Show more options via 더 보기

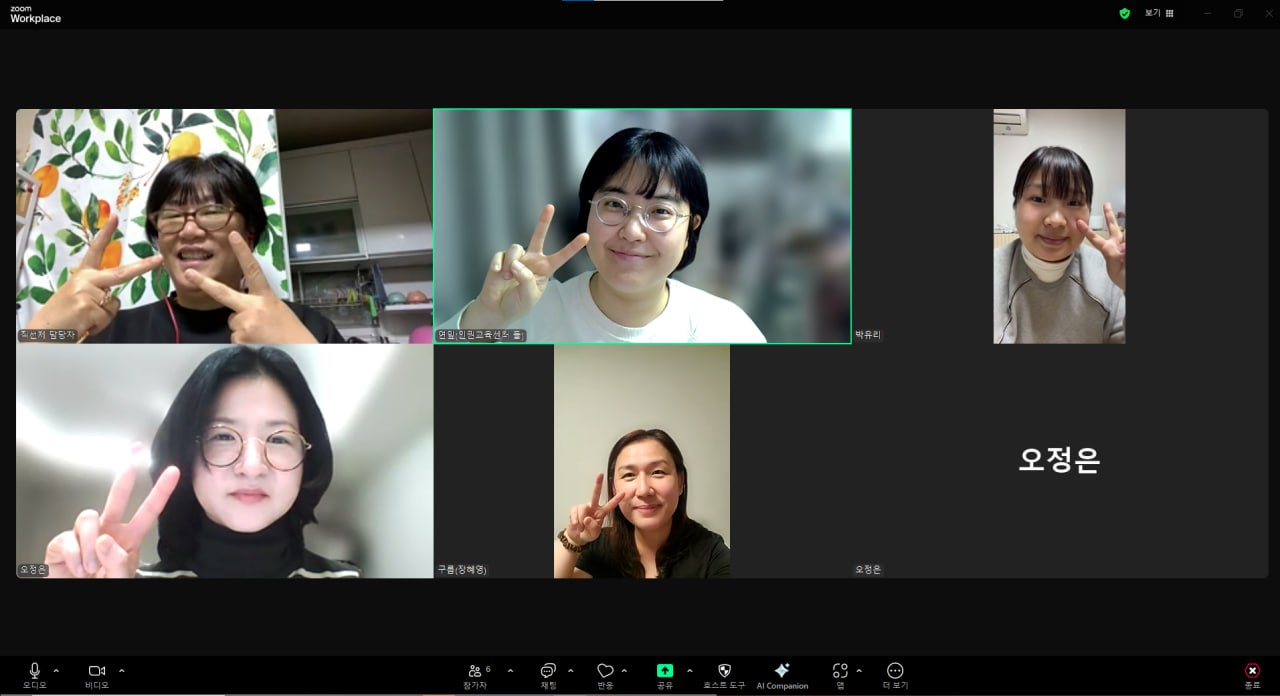pos(895,676)
